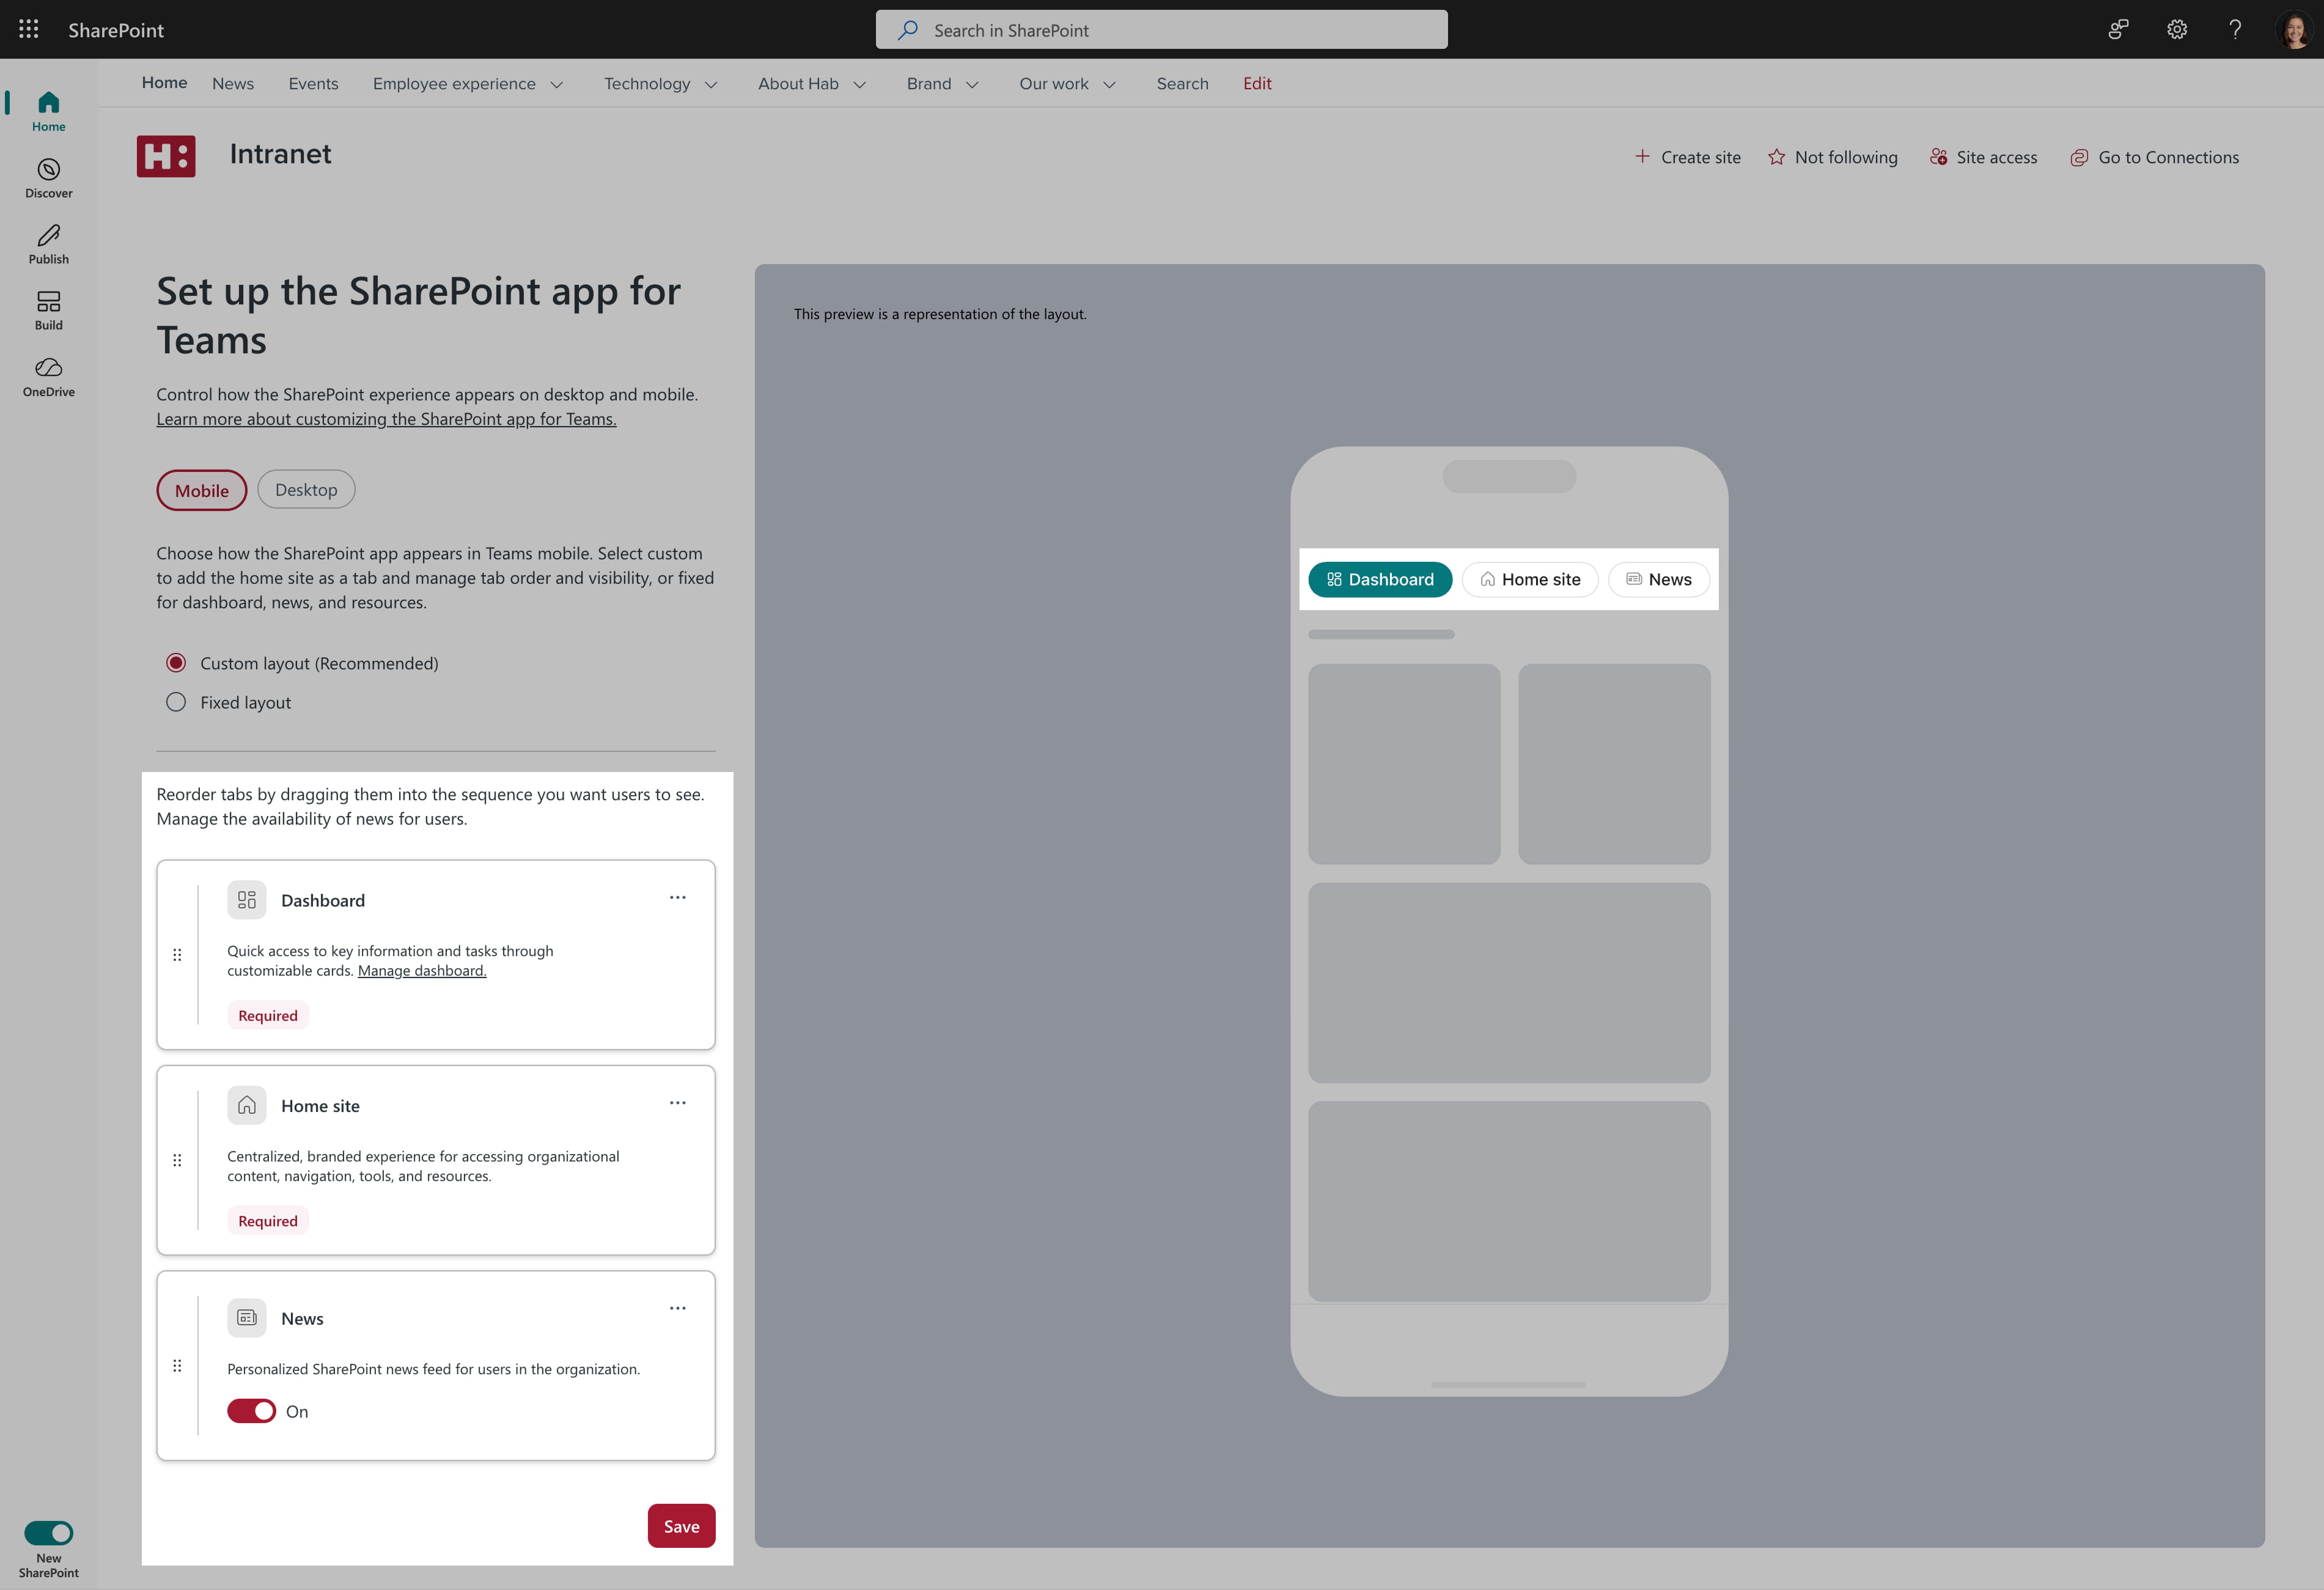Image resolution: width=2324 pixels, height=1590 pixels.
Task: Toggle the New SharePoint switch
Action: [x=48, y=1532]
